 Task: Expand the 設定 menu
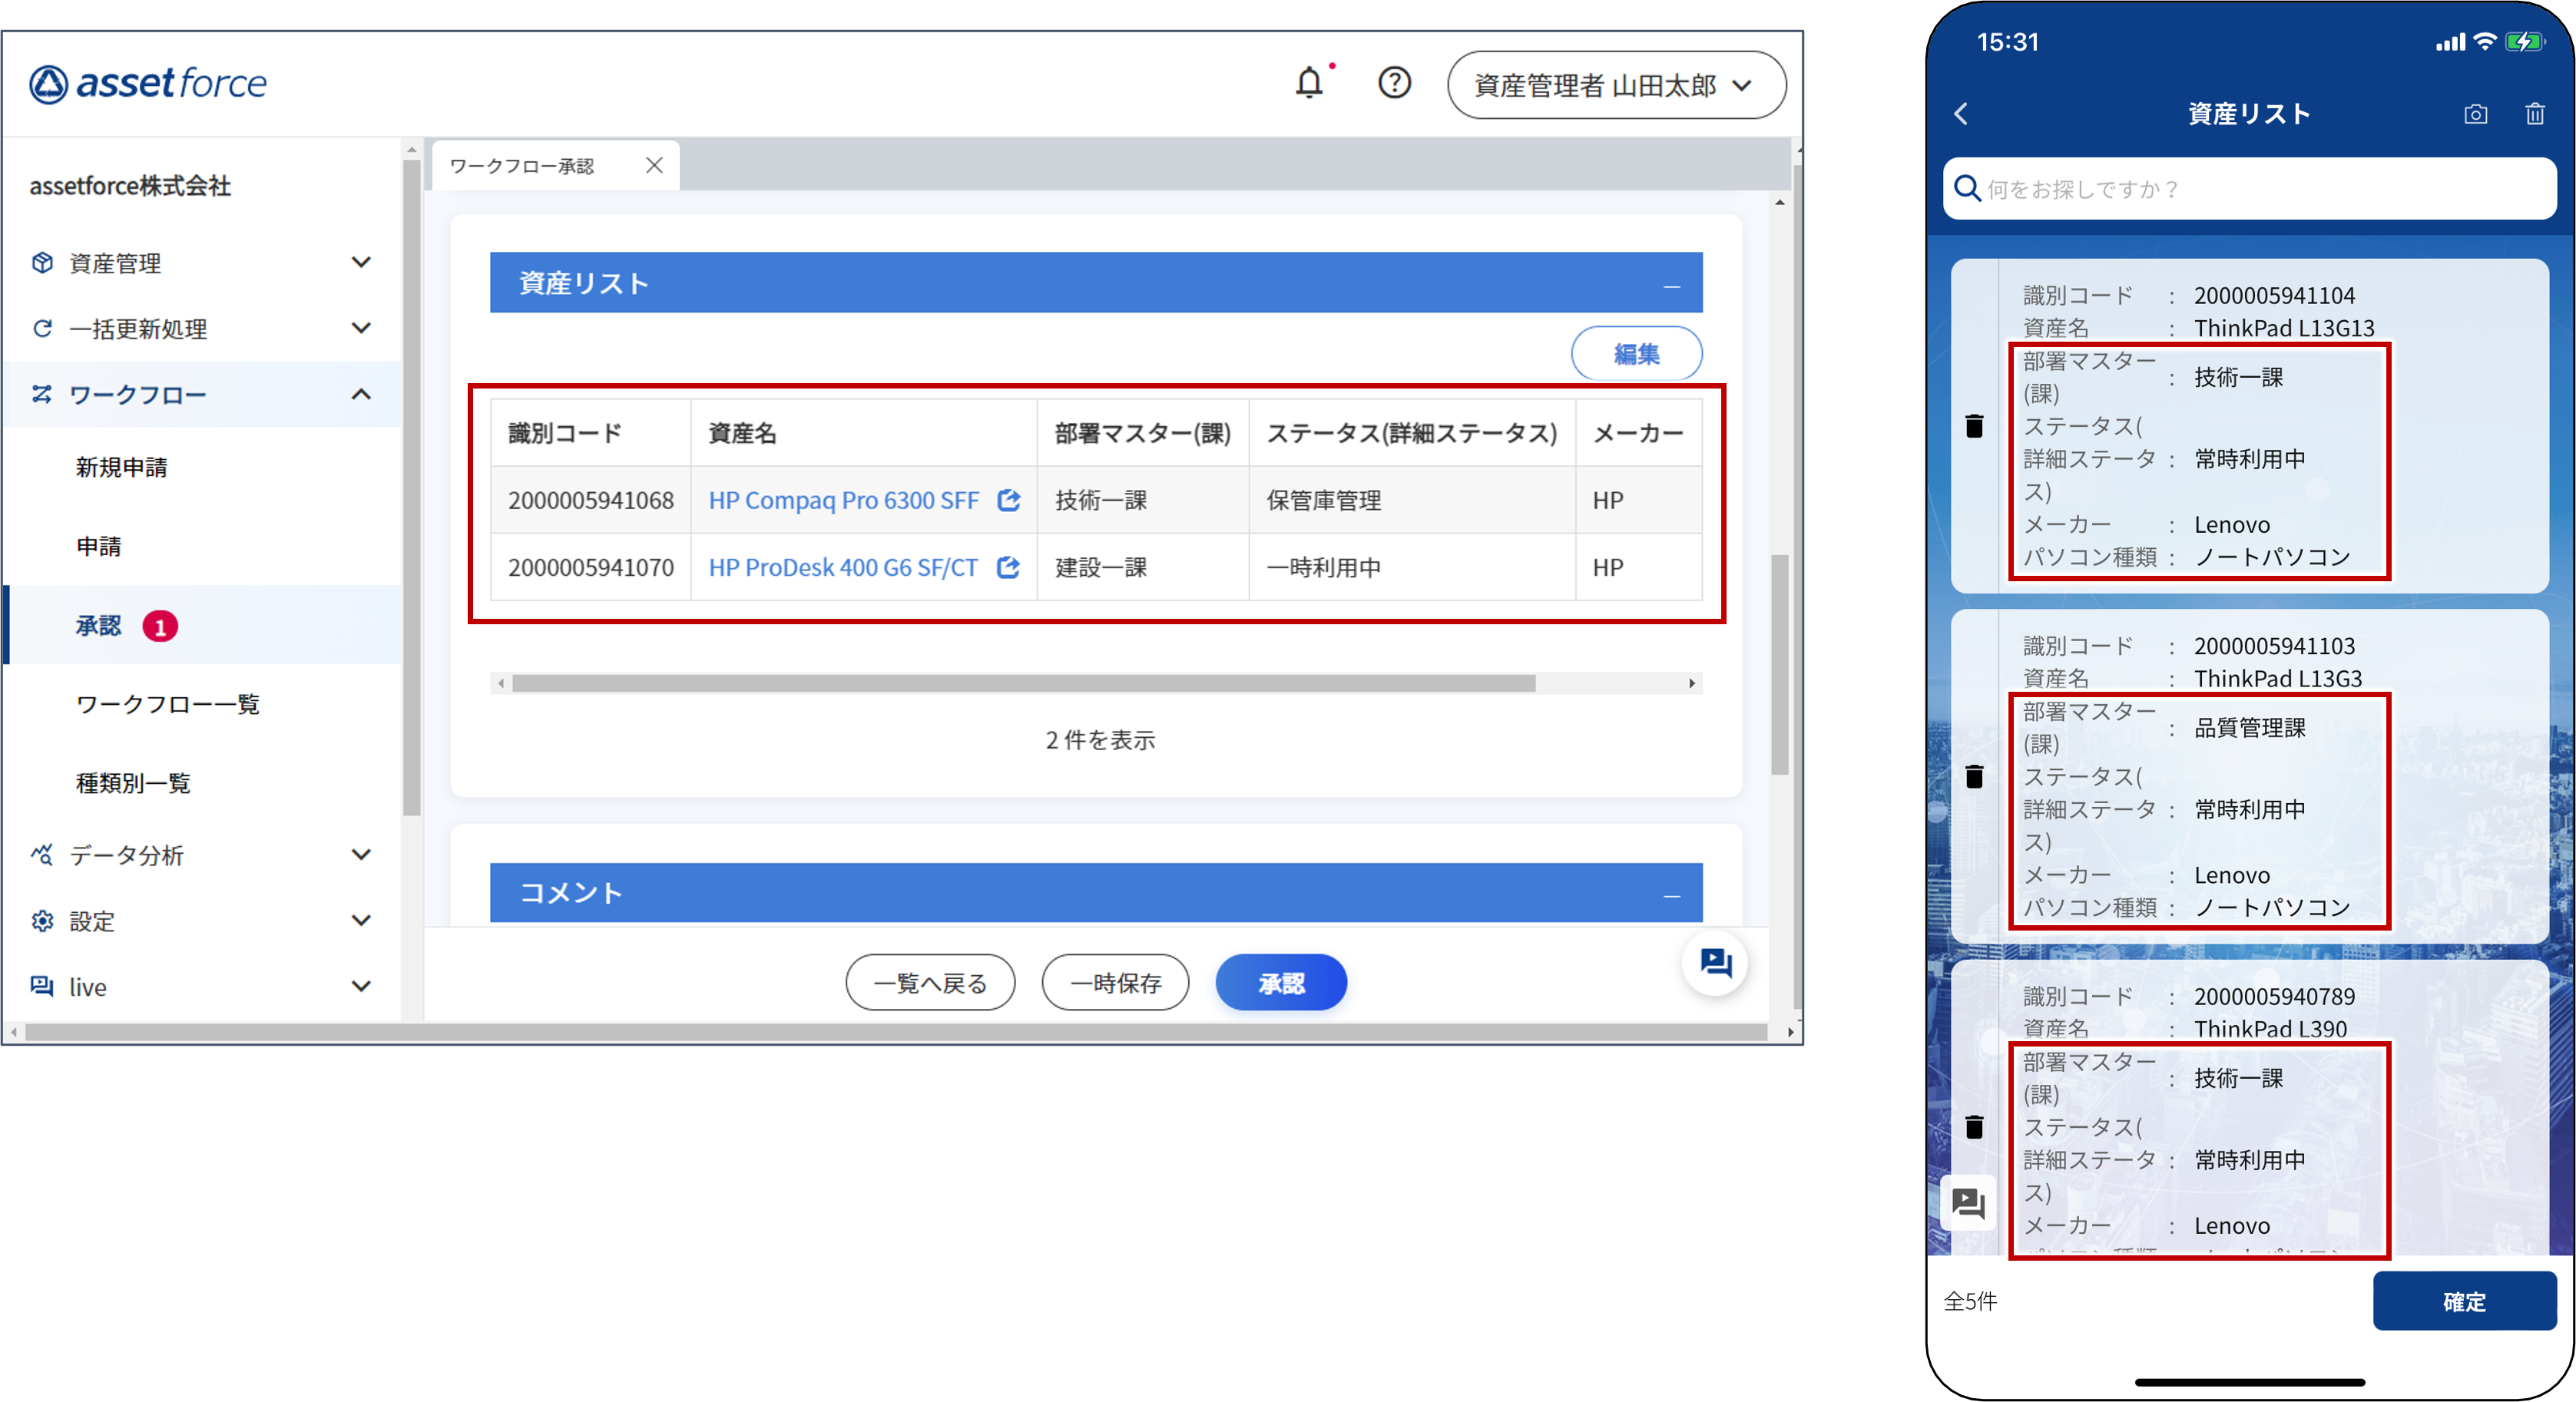[x=361, y=921]
